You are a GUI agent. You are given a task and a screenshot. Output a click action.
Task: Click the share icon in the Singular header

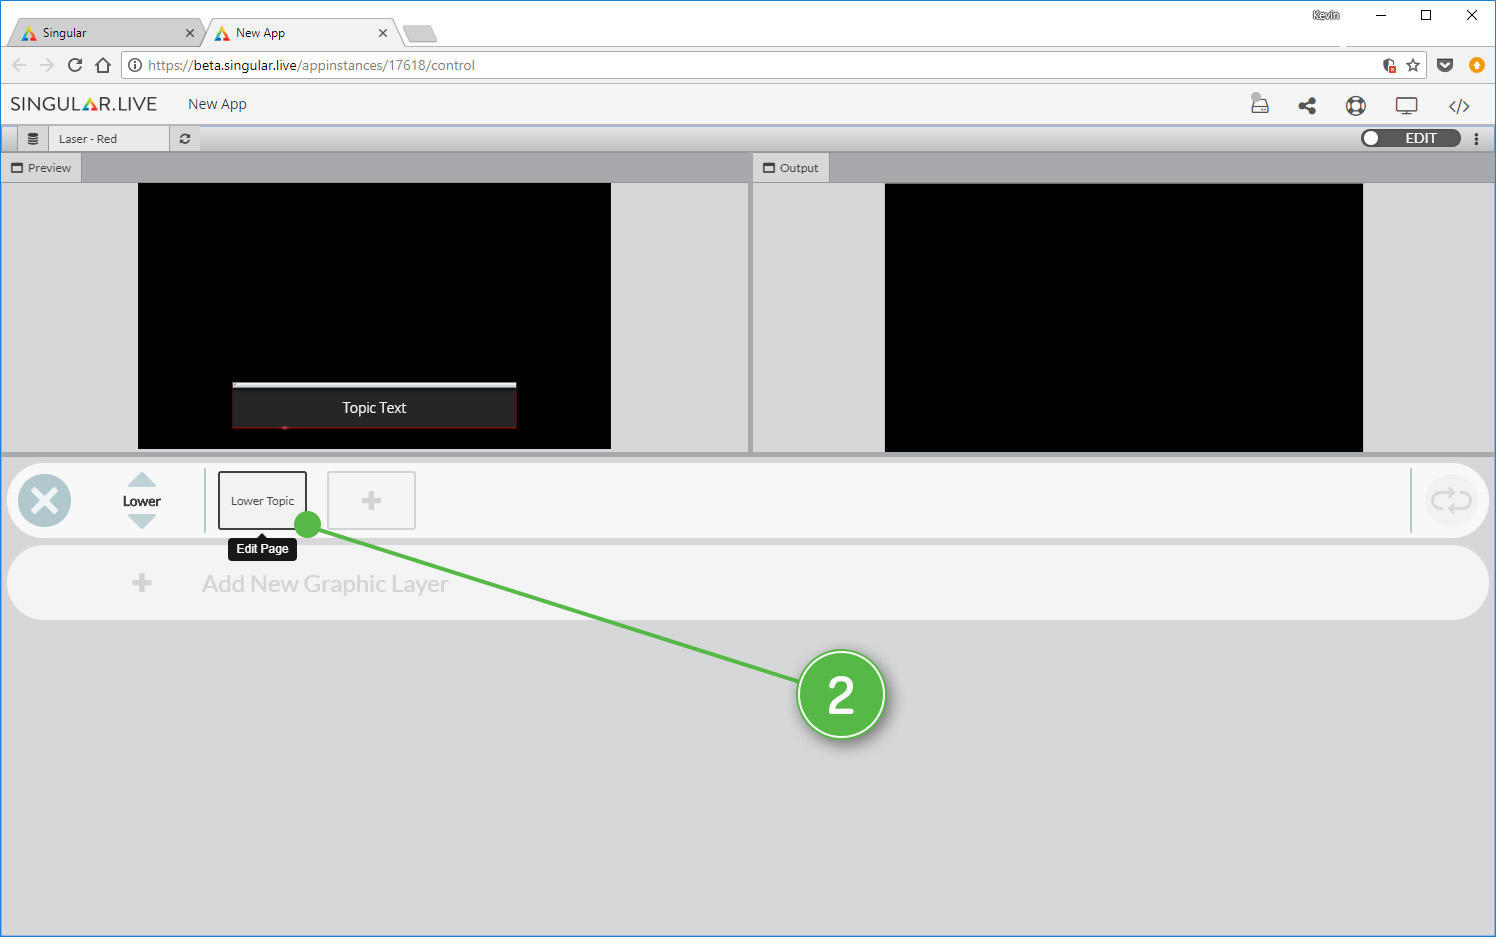(1307, 105)
